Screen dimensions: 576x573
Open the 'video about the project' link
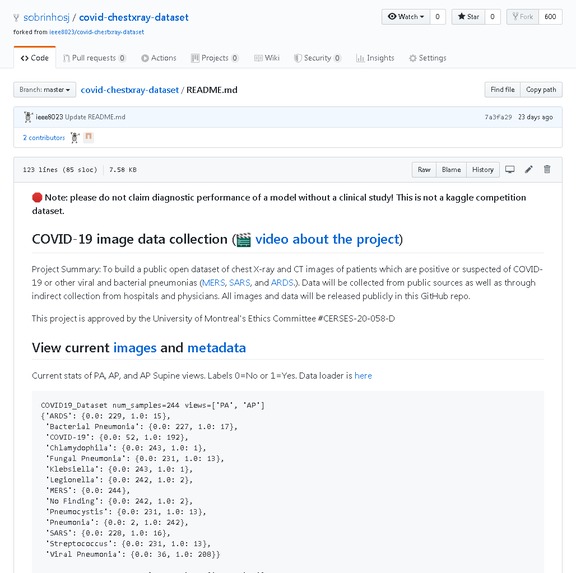click(327, 239)
